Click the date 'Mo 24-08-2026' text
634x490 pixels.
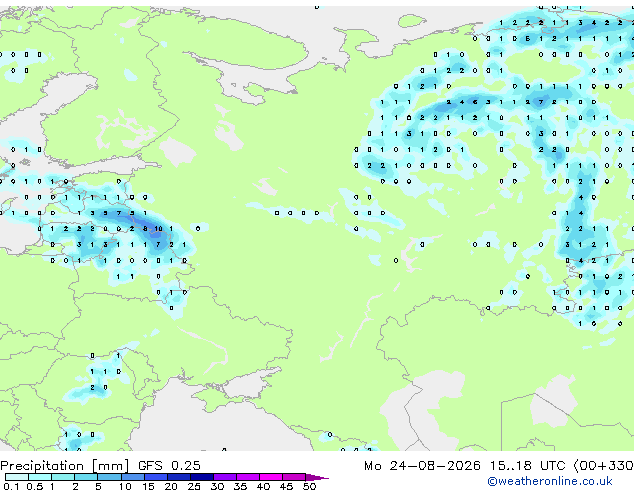click(422, 466)
